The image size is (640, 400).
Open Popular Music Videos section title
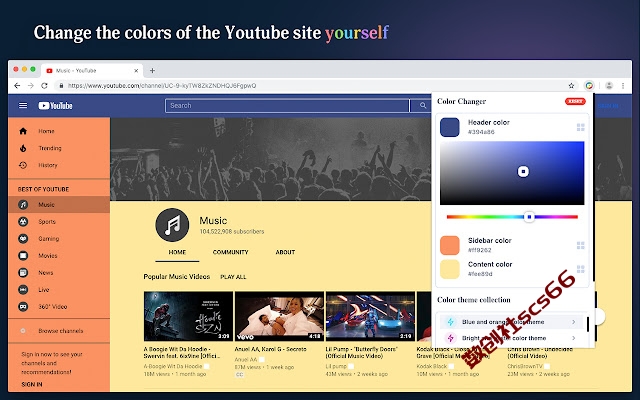point(176,277)
